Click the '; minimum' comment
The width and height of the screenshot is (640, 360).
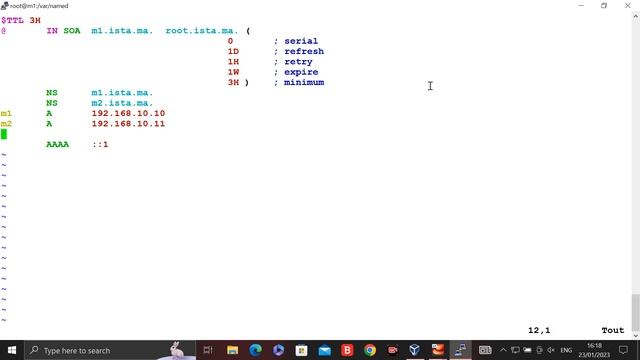click(299, 82)
